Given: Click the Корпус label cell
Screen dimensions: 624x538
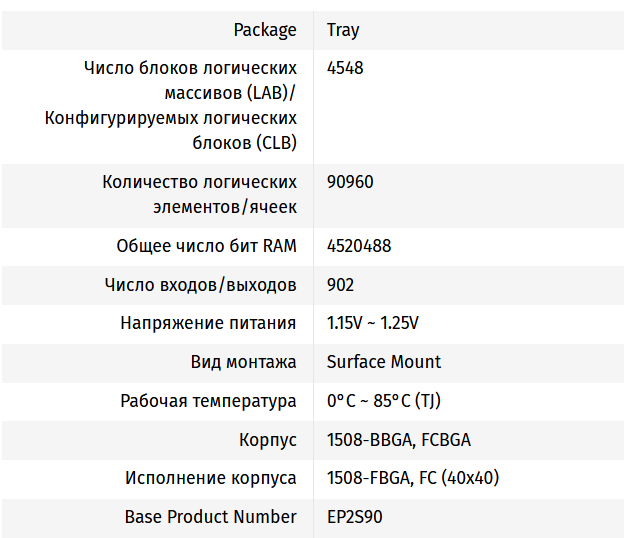Looking at the screenshot, I should [268, 440].
